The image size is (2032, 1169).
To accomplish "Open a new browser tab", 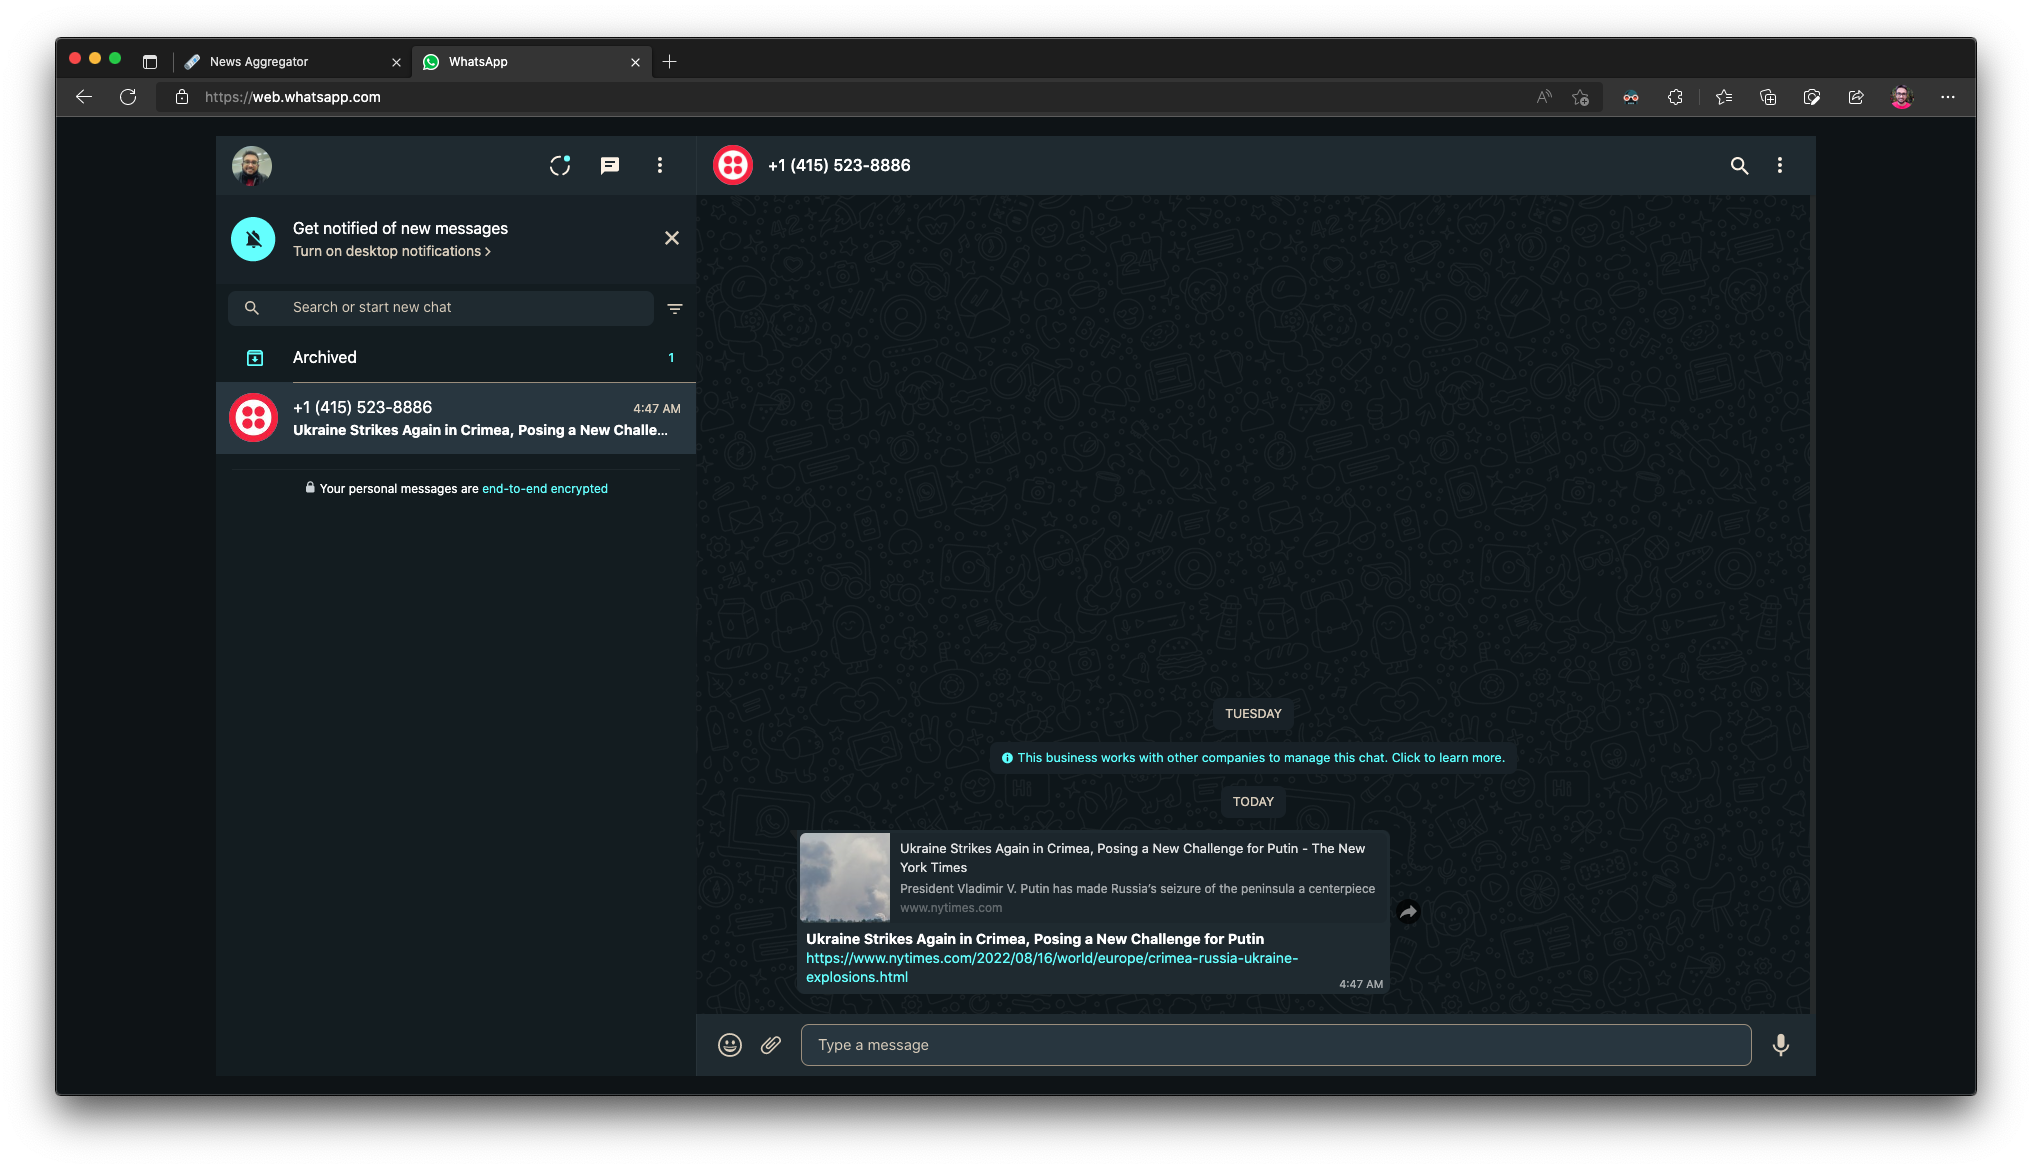I will pyautogui.click(x=670, y=62).
